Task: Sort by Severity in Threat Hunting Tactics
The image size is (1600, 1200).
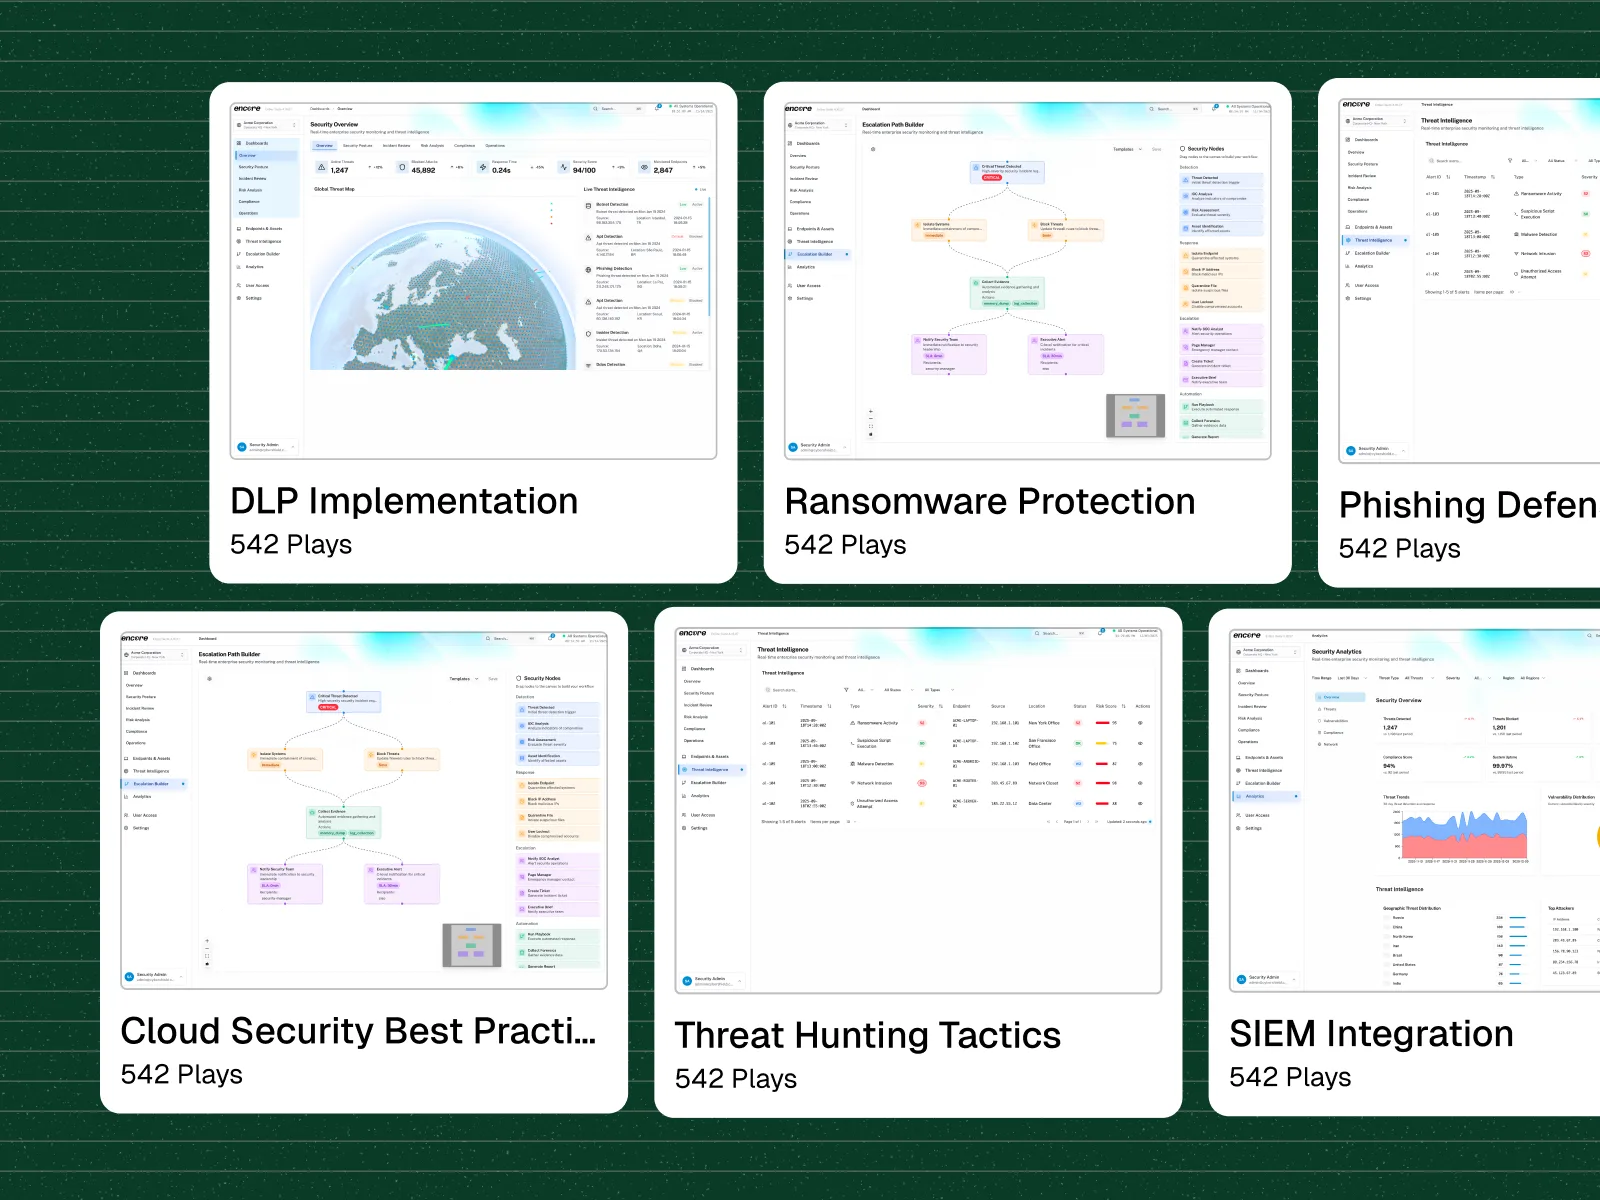Action: (x=930, y=706)
